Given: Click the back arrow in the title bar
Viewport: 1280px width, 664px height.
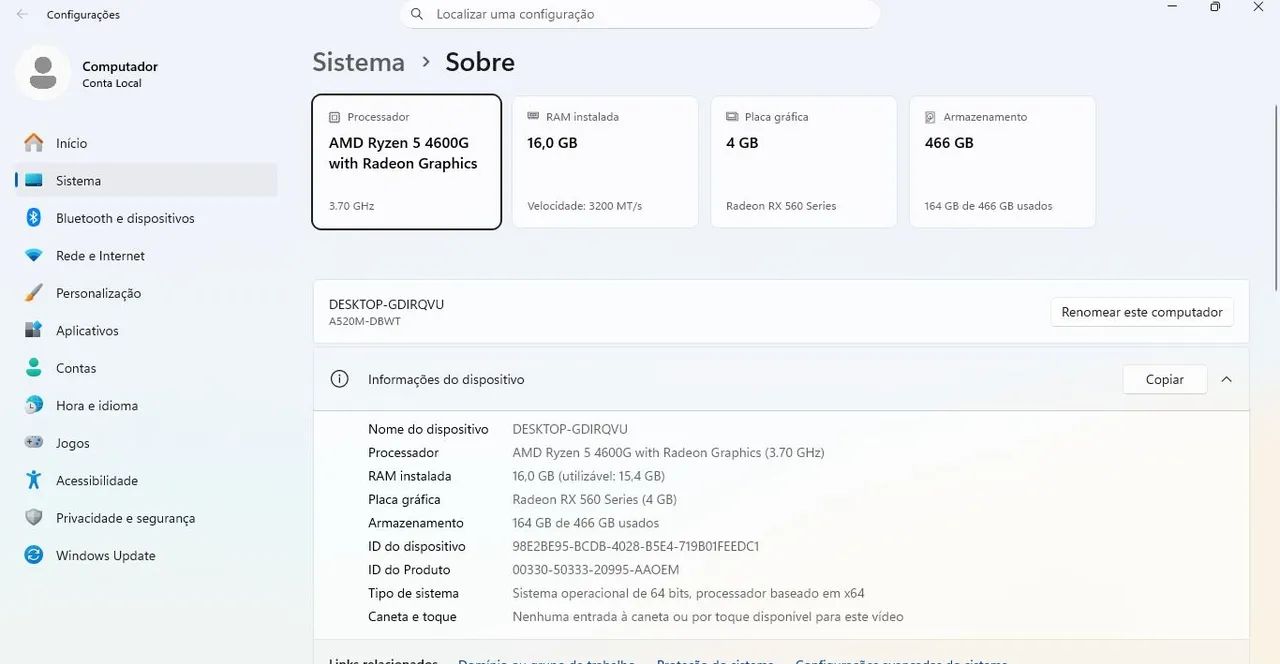Looking at the screenshot, I should point(22,15).
